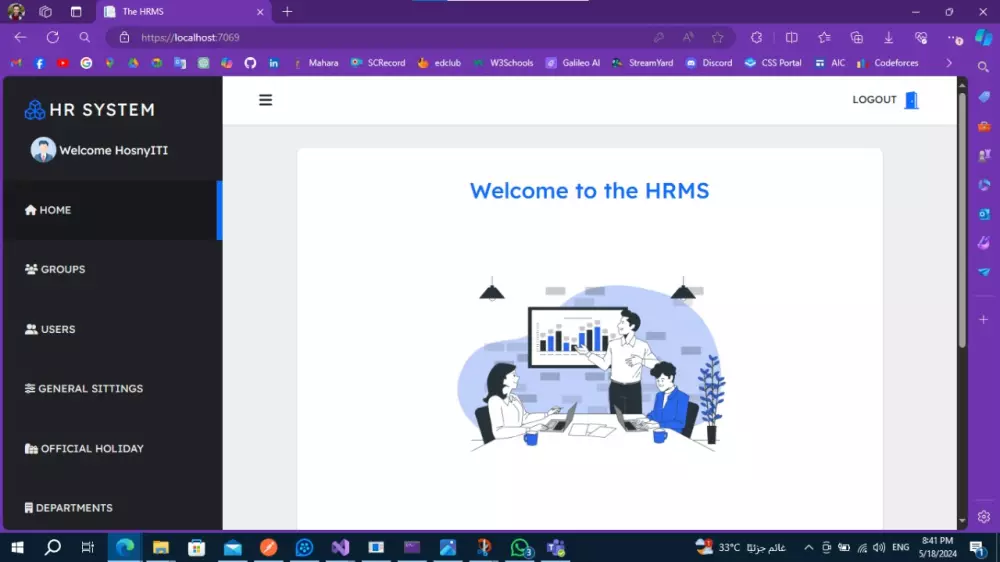Open the Groups sidebar item
This screenshot has width=1000, height=562.
click(x=112, y=269)
